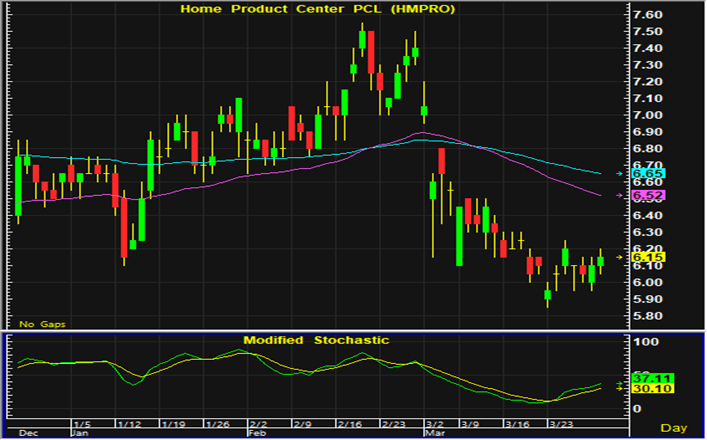Click the Modified Stochastic panel title
This screenshot has width=707, height=440.
(x=315, y=340)
